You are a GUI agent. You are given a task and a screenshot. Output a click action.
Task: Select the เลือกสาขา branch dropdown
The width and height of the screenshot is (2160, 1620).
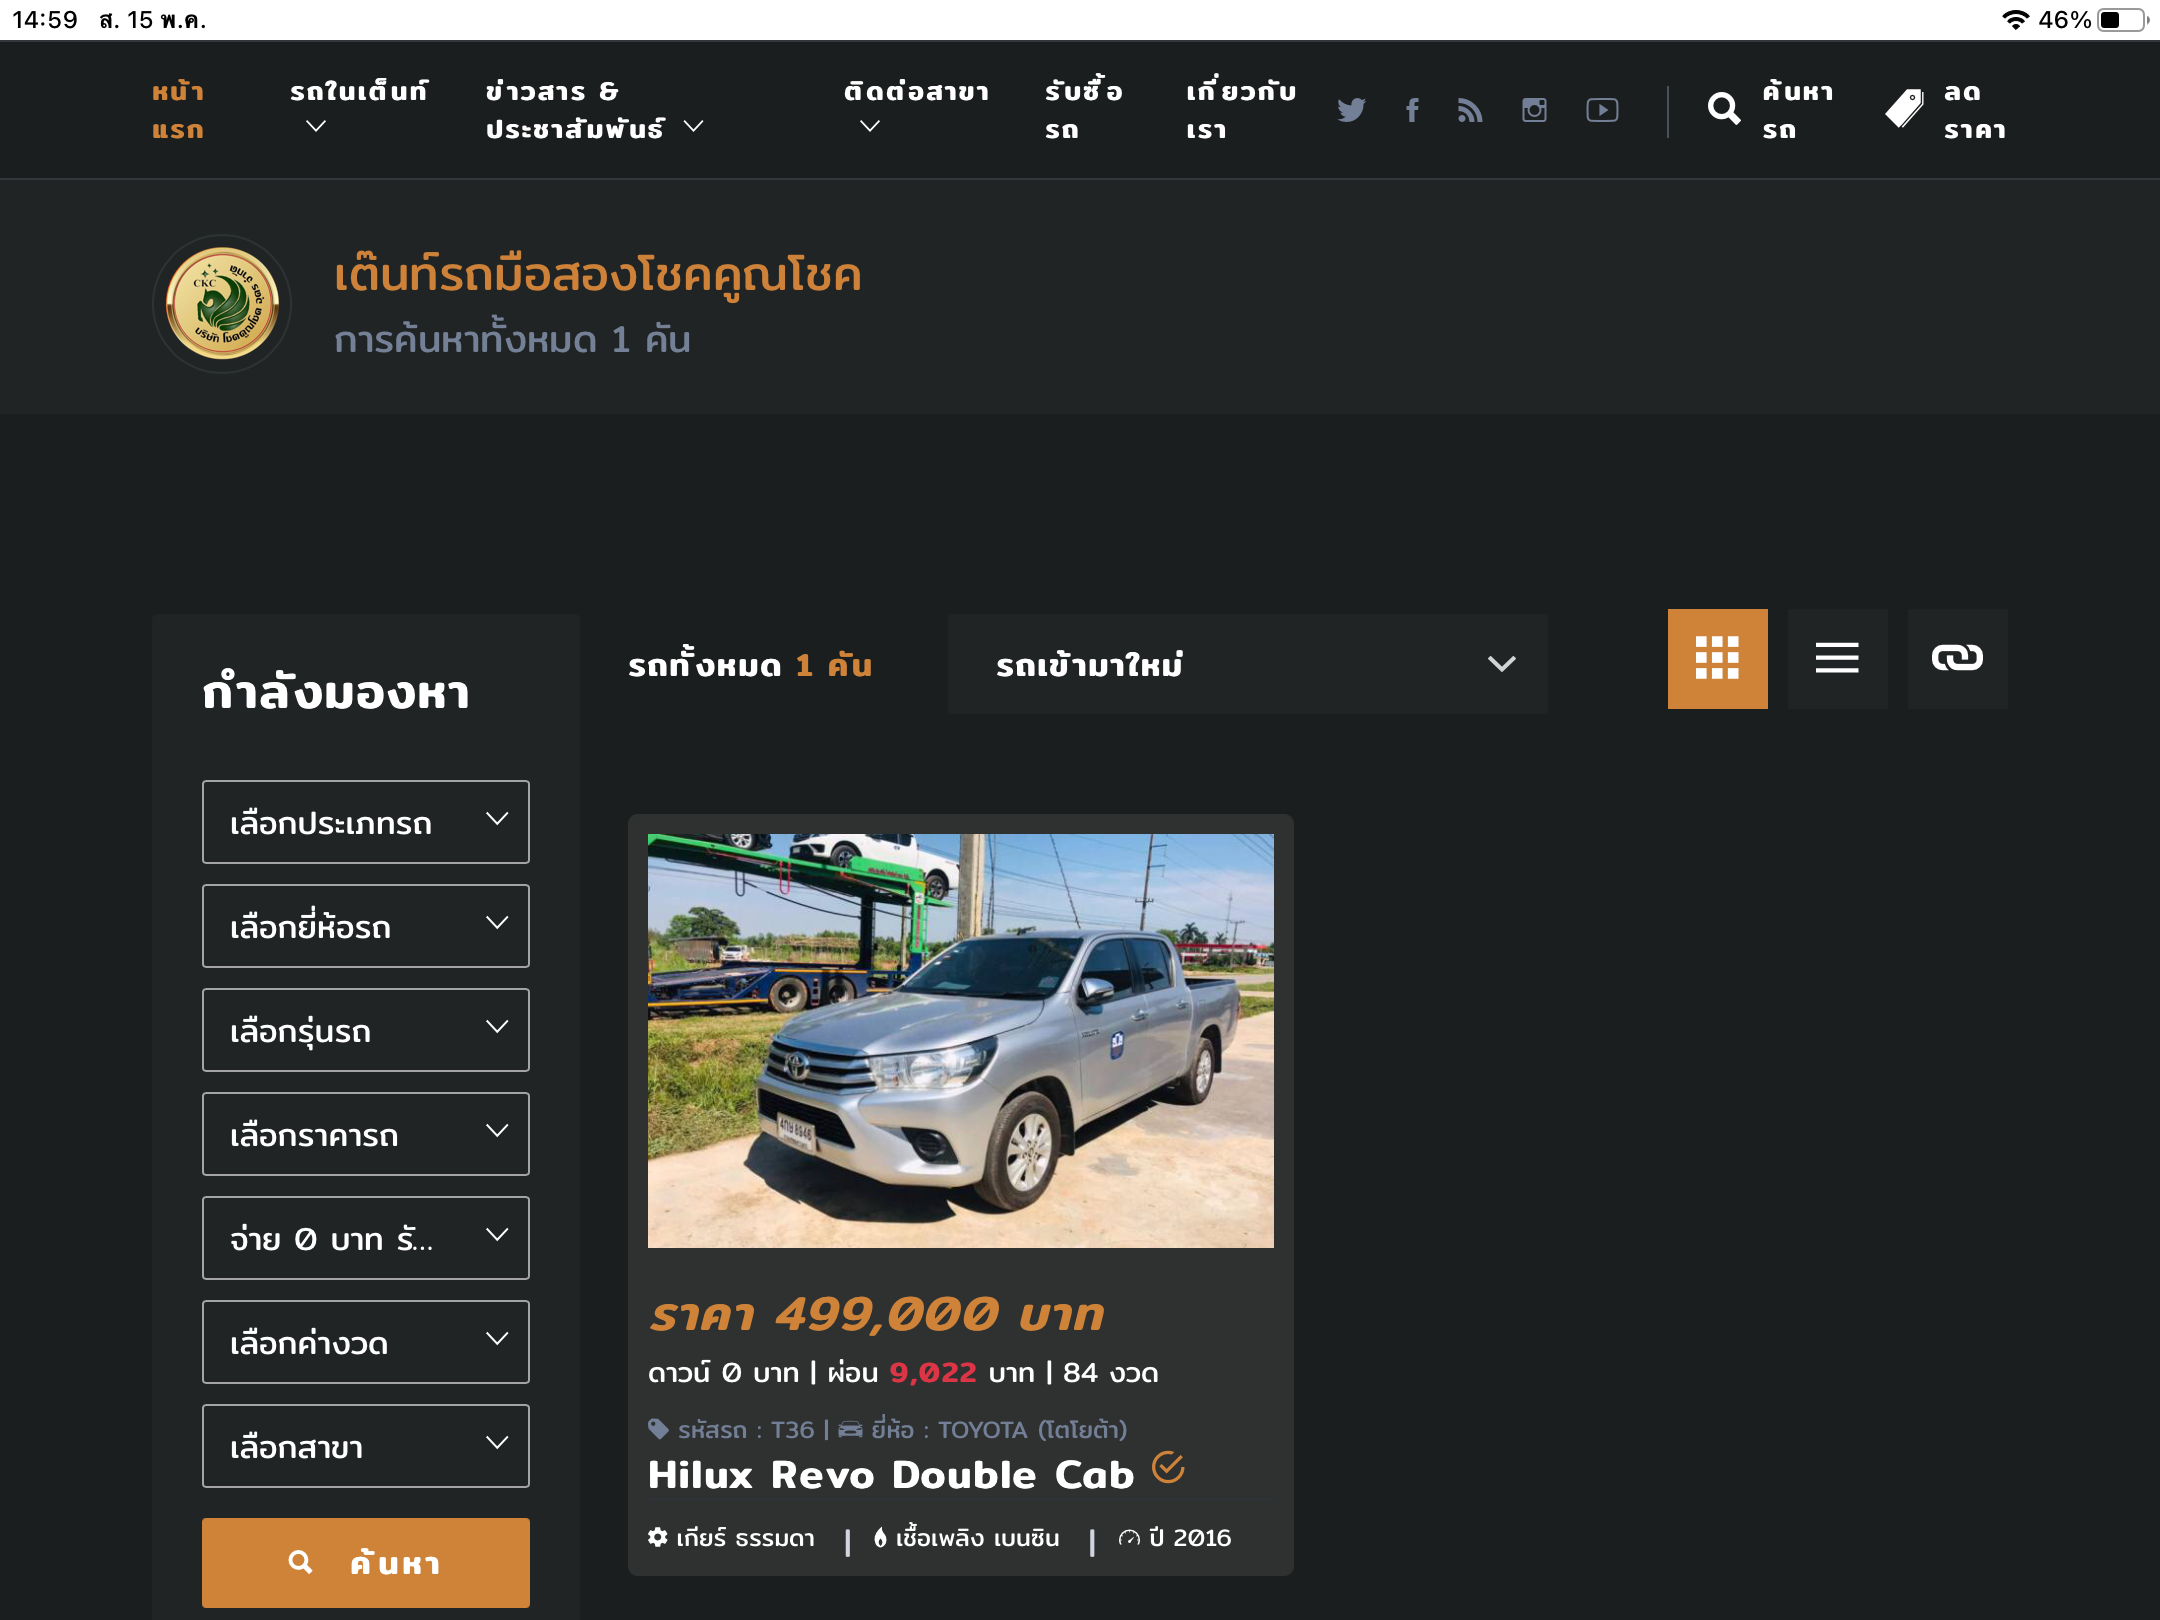365,1446
